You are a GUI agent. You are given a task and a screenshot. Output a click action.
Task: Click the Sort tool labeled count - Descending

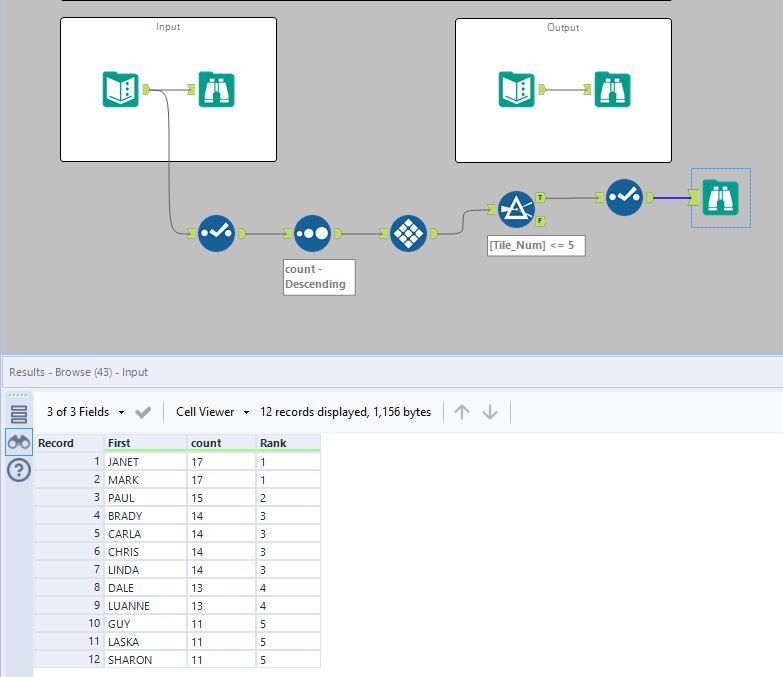click(x=312, y=233)
